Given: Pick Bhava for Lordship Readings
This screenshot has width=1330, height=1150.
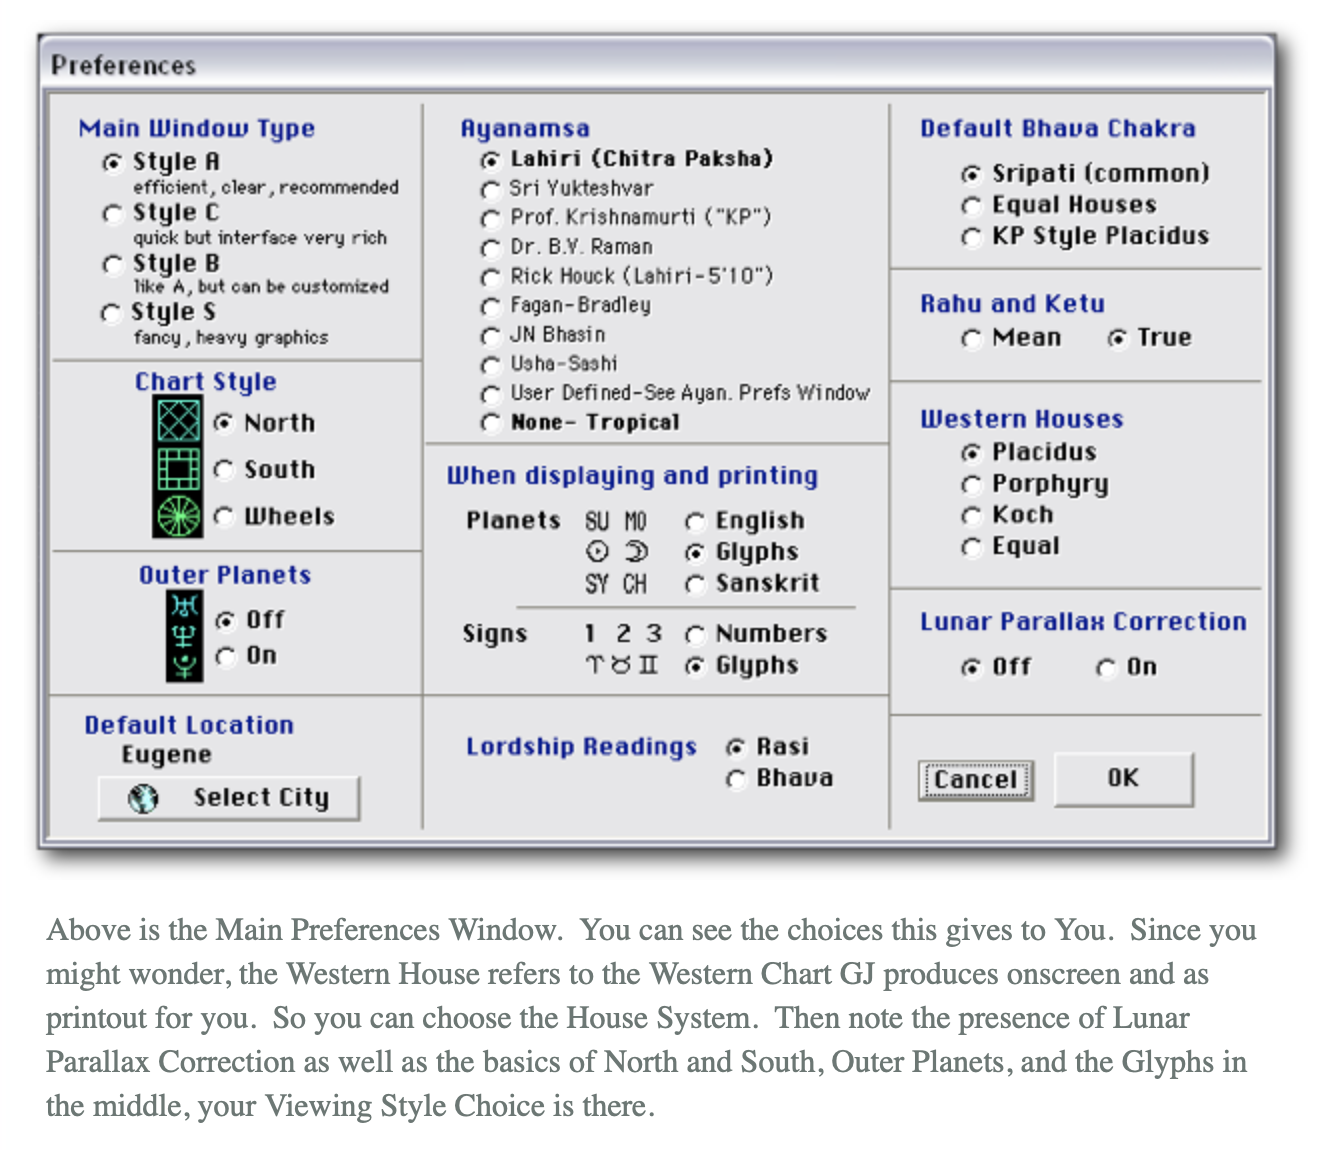Looking at the screenshot, I should (x=737, y=779).
